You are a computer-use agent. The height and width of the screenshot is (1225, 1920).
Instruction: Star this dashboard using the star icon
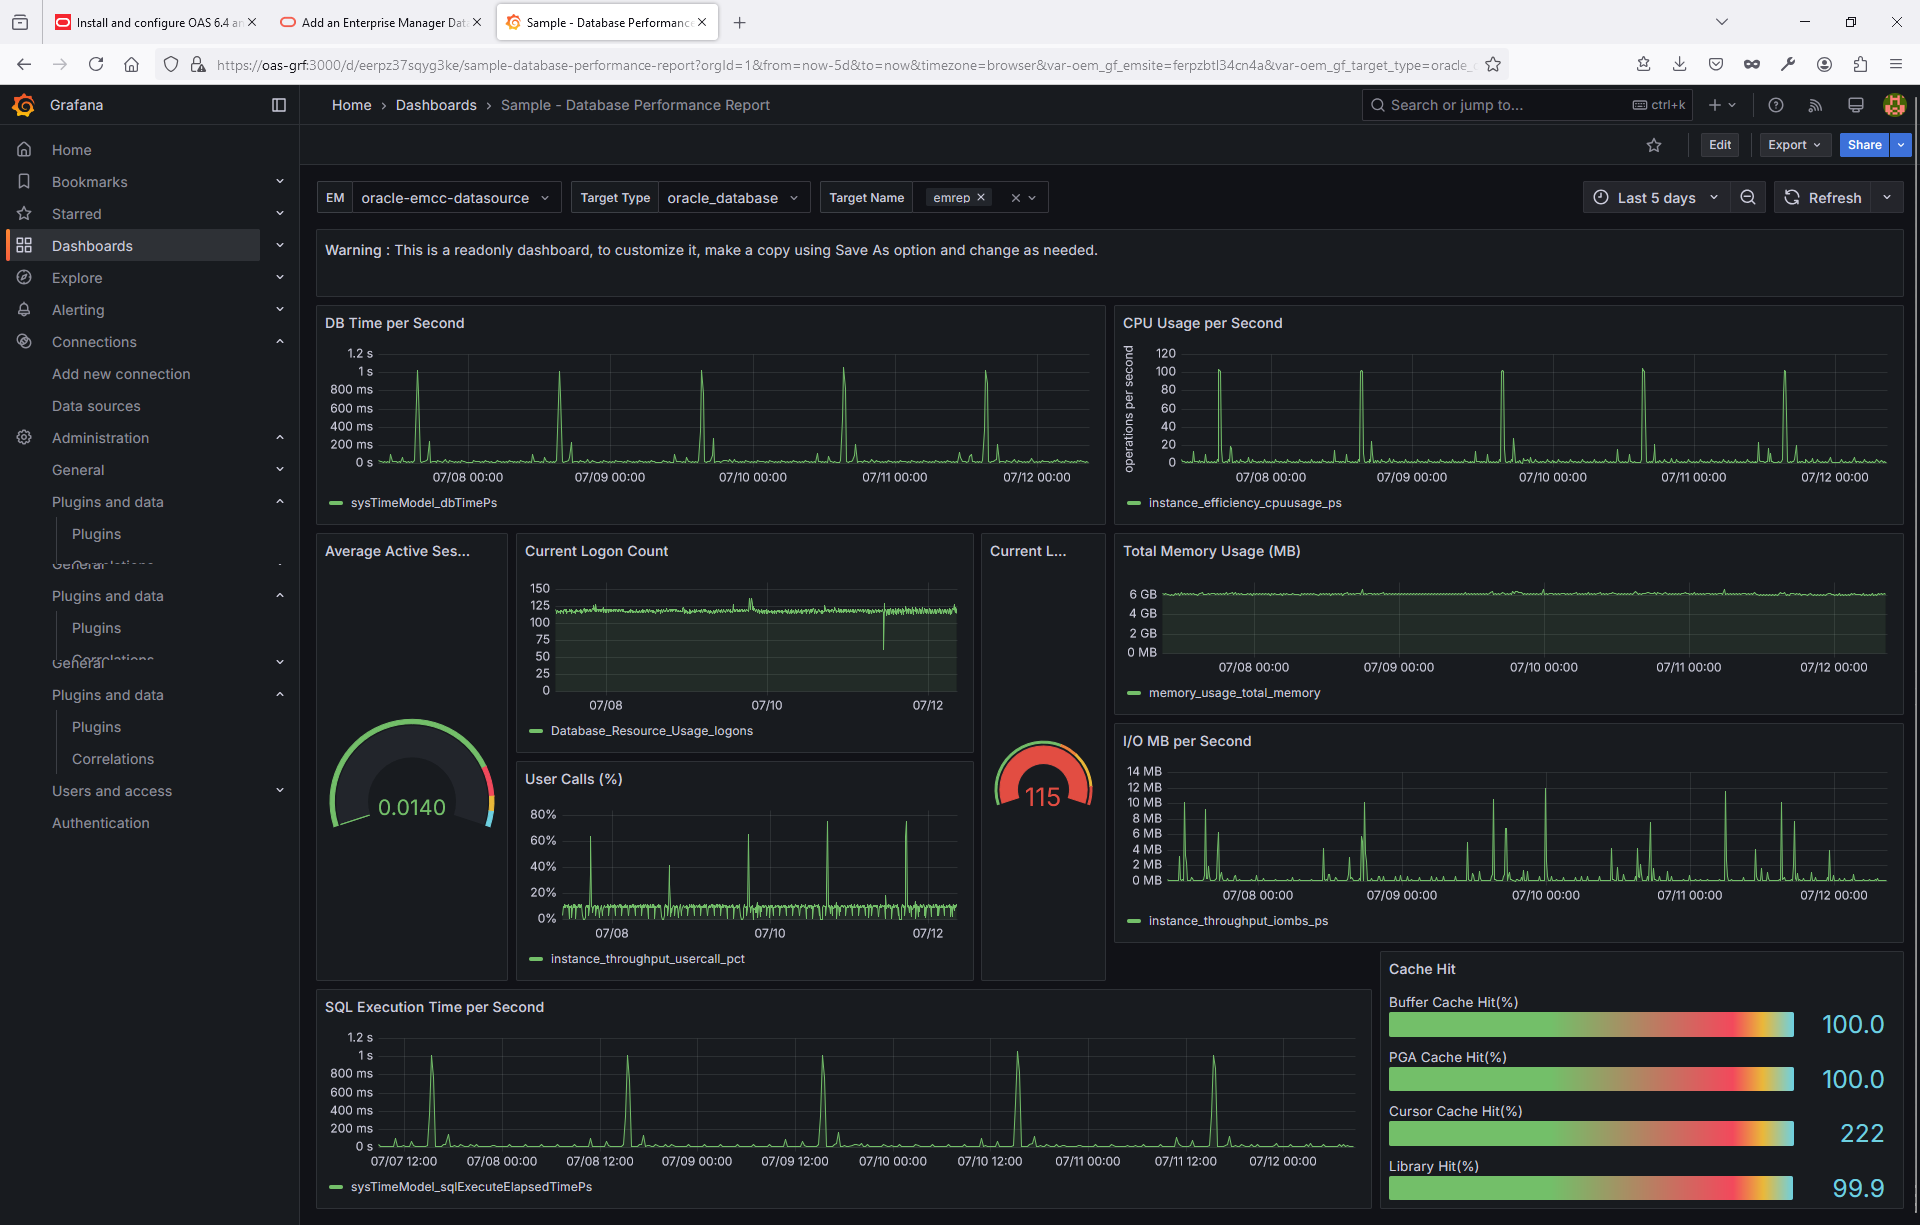coord(1655,144)
